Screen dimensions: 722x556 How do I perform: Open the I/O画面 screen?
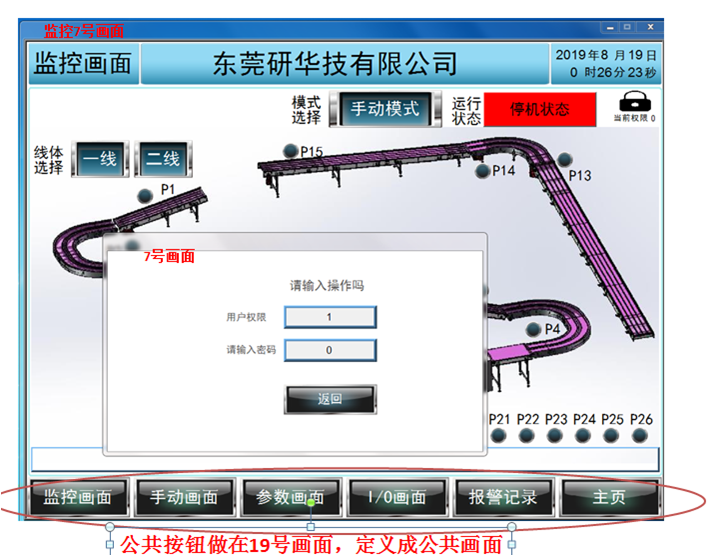coord(396,496)
